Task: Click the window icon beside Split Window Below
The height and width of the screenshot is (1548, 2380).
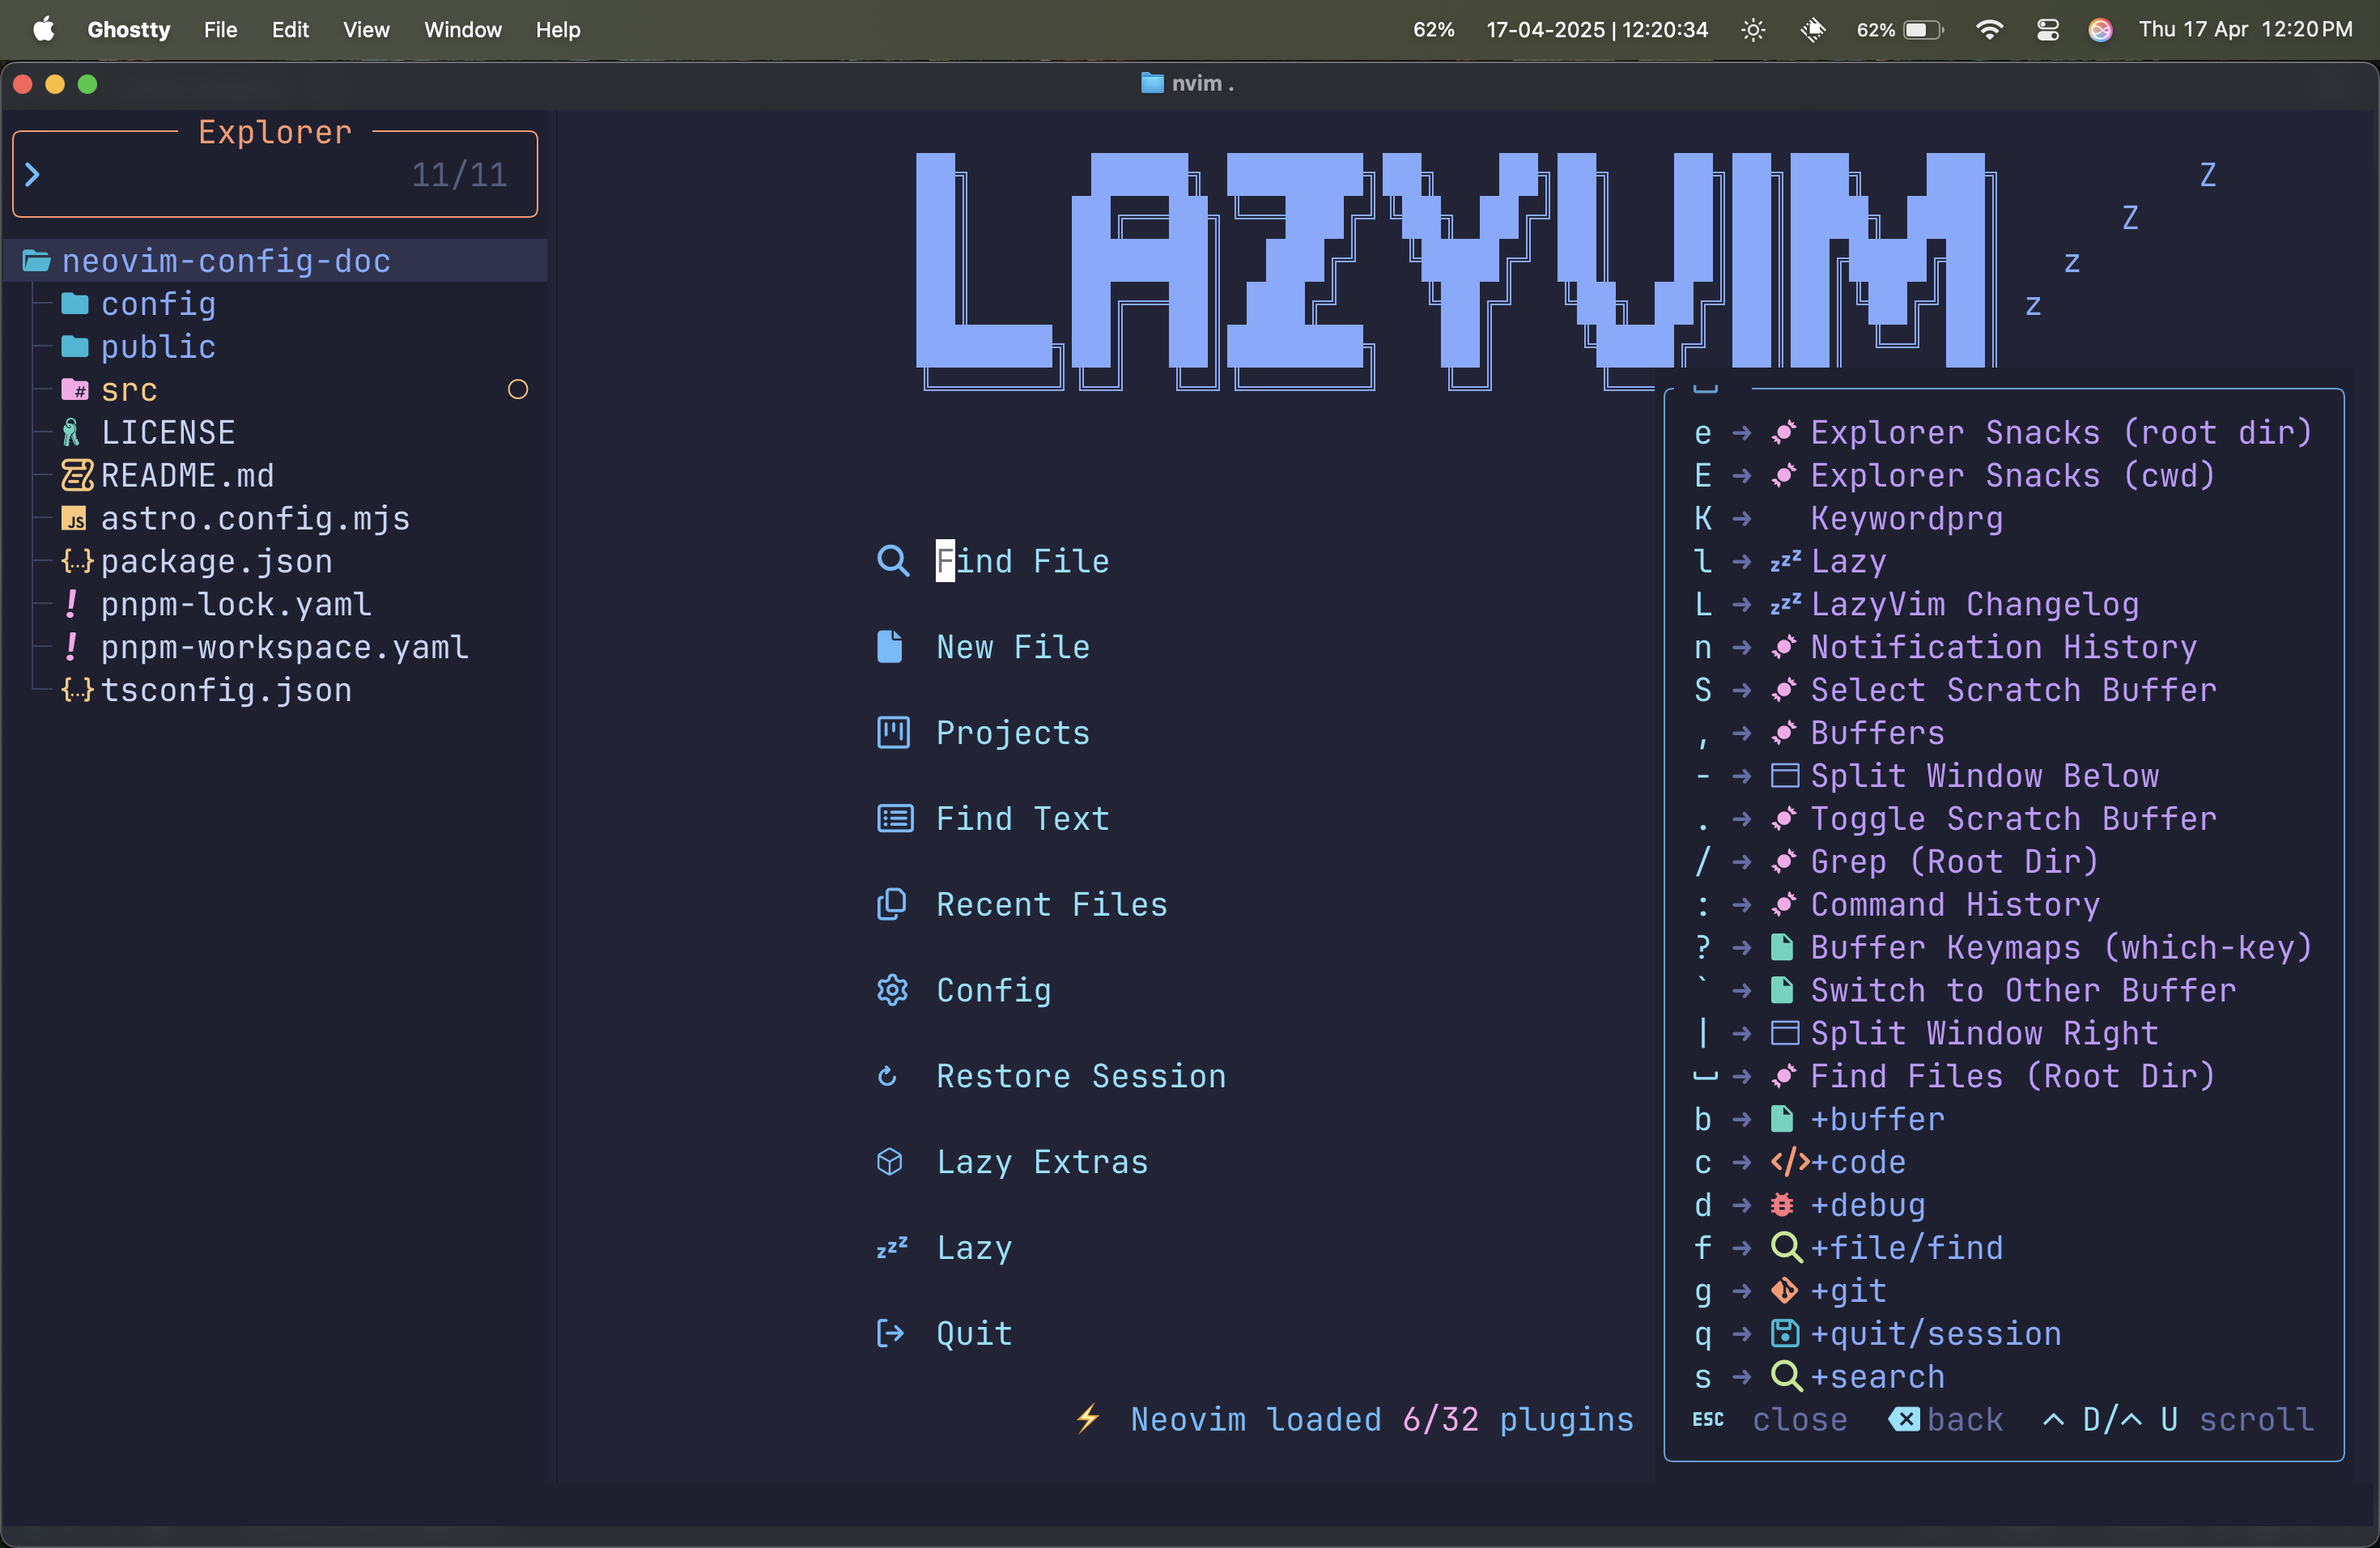Action: (x=1785, y=775)
